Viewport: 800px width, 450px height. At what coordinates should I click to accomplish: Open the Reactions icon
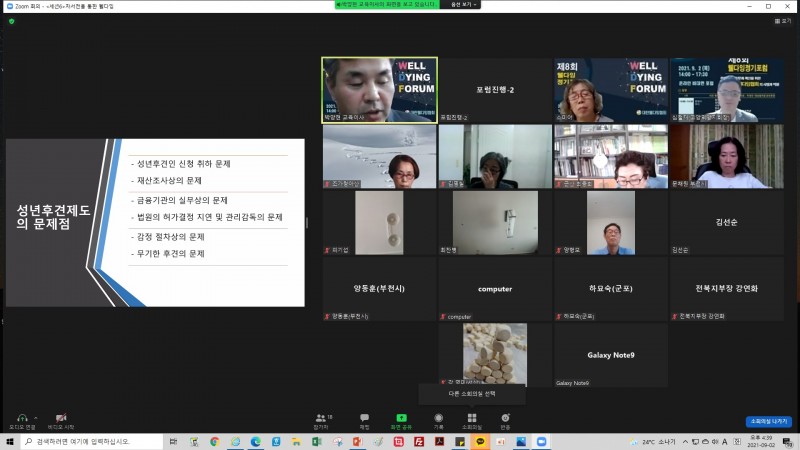click(505, 420)
